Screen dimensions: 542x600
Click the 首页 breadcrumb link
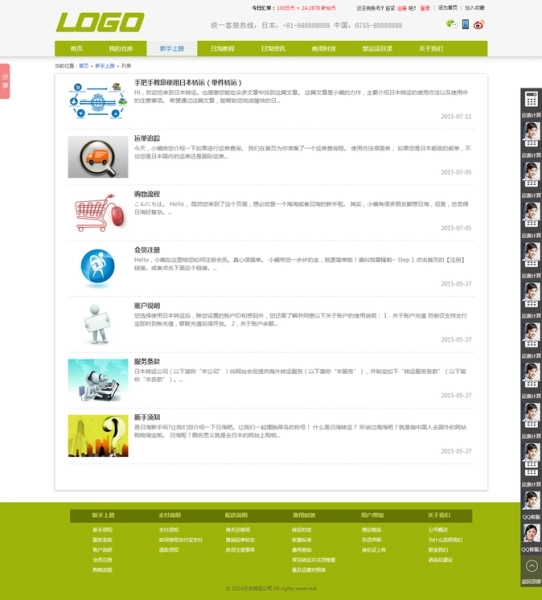83,66
